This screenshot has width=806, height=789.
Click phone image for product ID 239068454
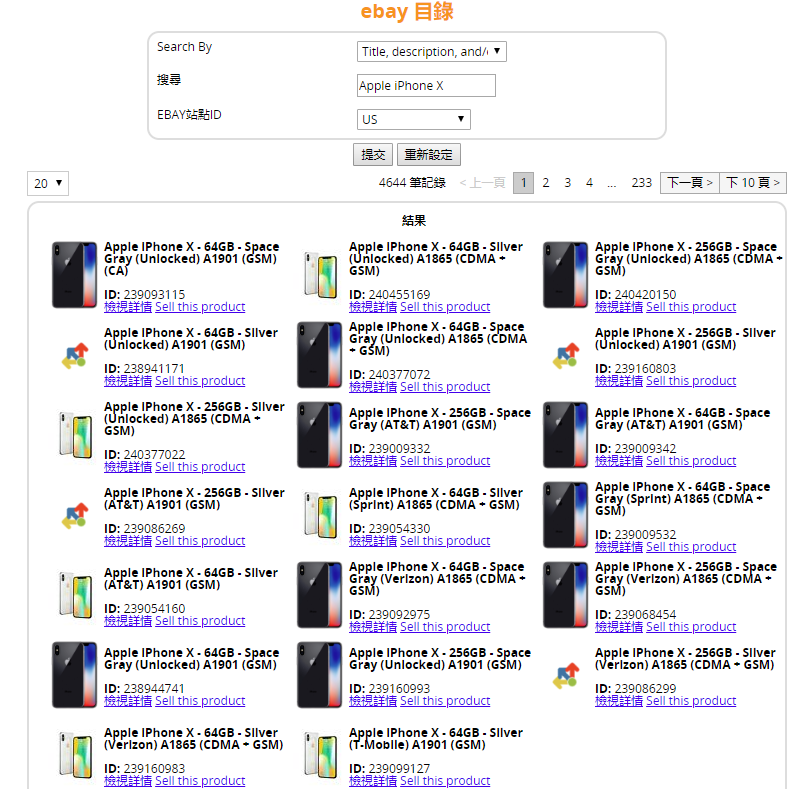click(565, 595)
